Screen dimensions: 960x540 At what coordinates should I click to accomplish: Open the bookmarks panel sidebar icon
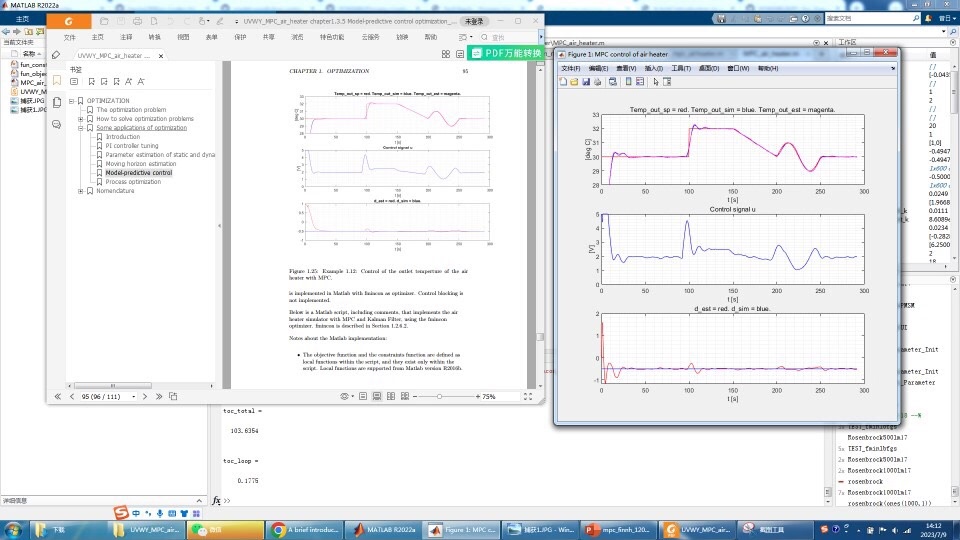point(57,80)
